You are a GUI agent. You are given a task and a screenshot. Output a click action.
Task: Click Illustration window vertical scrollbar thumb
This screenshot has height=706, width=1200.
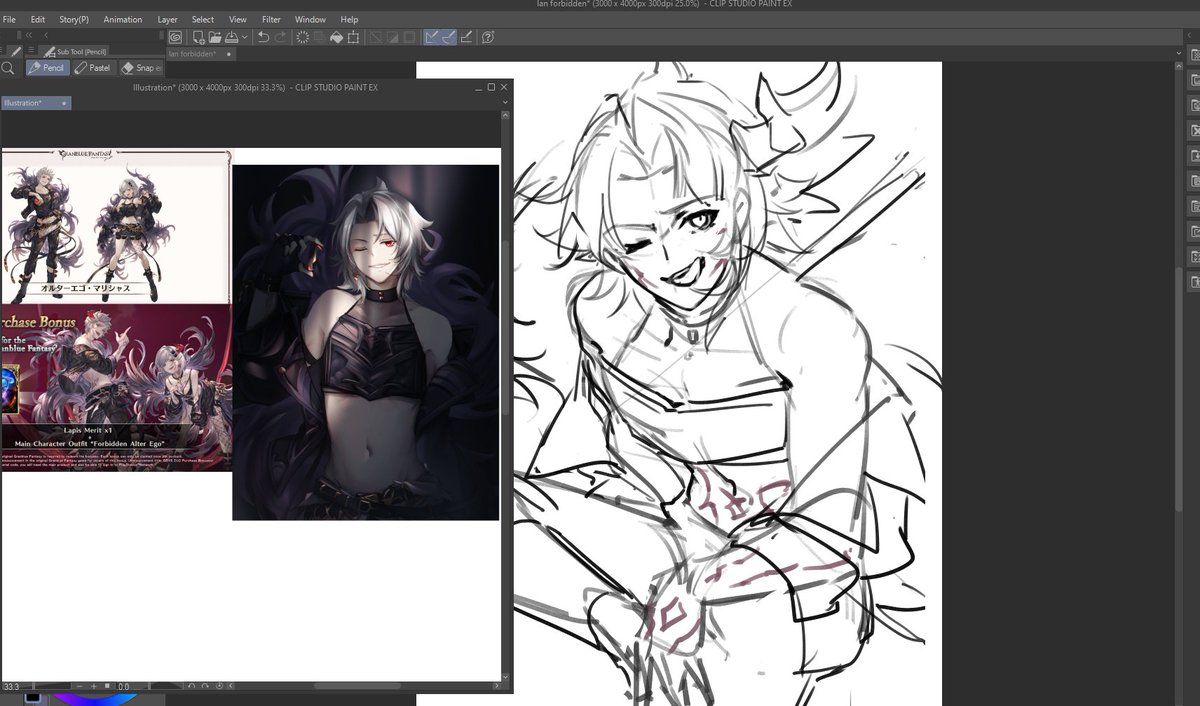(505, 328)
